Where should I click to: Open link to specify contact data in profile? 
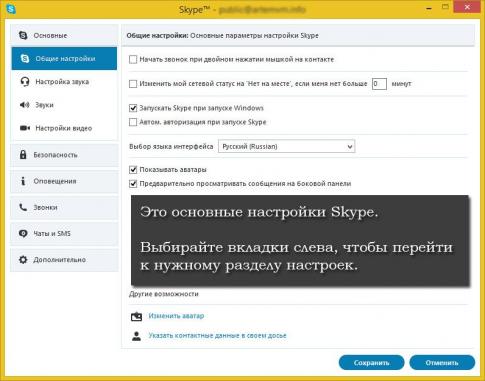click(x=217, y=335)
